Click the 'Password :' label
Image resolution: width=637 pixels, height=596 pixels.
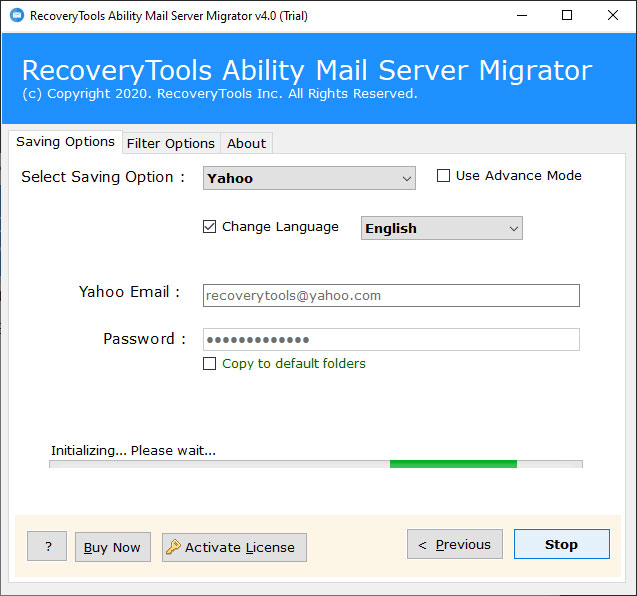point(145,339)
